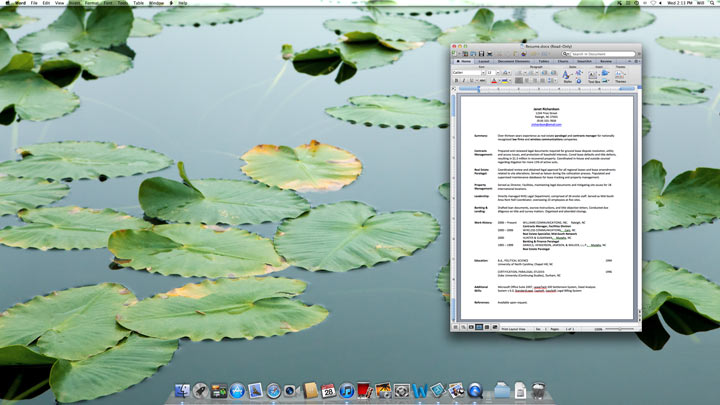Toggle Underline formatting button

click(x=471, y=81)
